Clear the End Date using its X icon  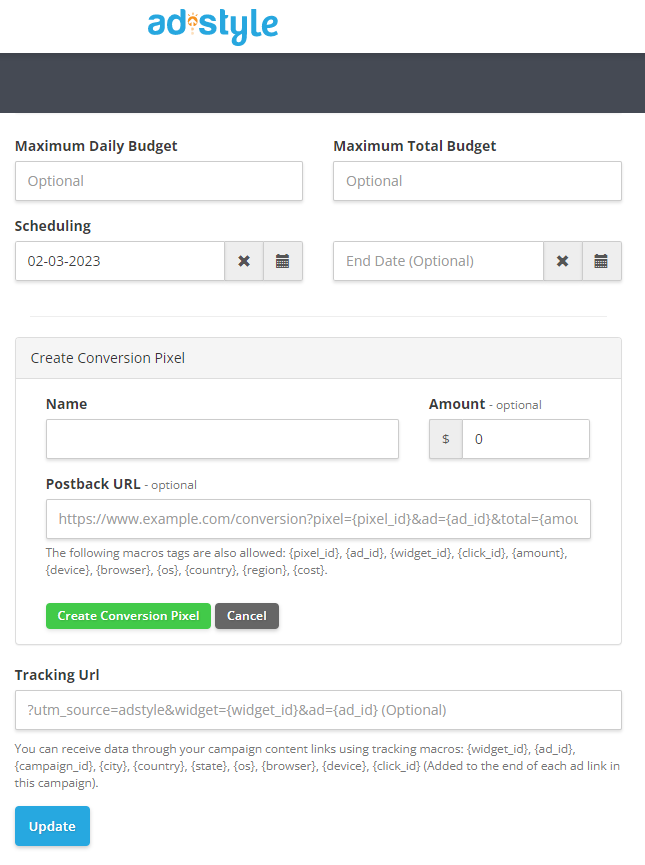(x=562, y=261)
